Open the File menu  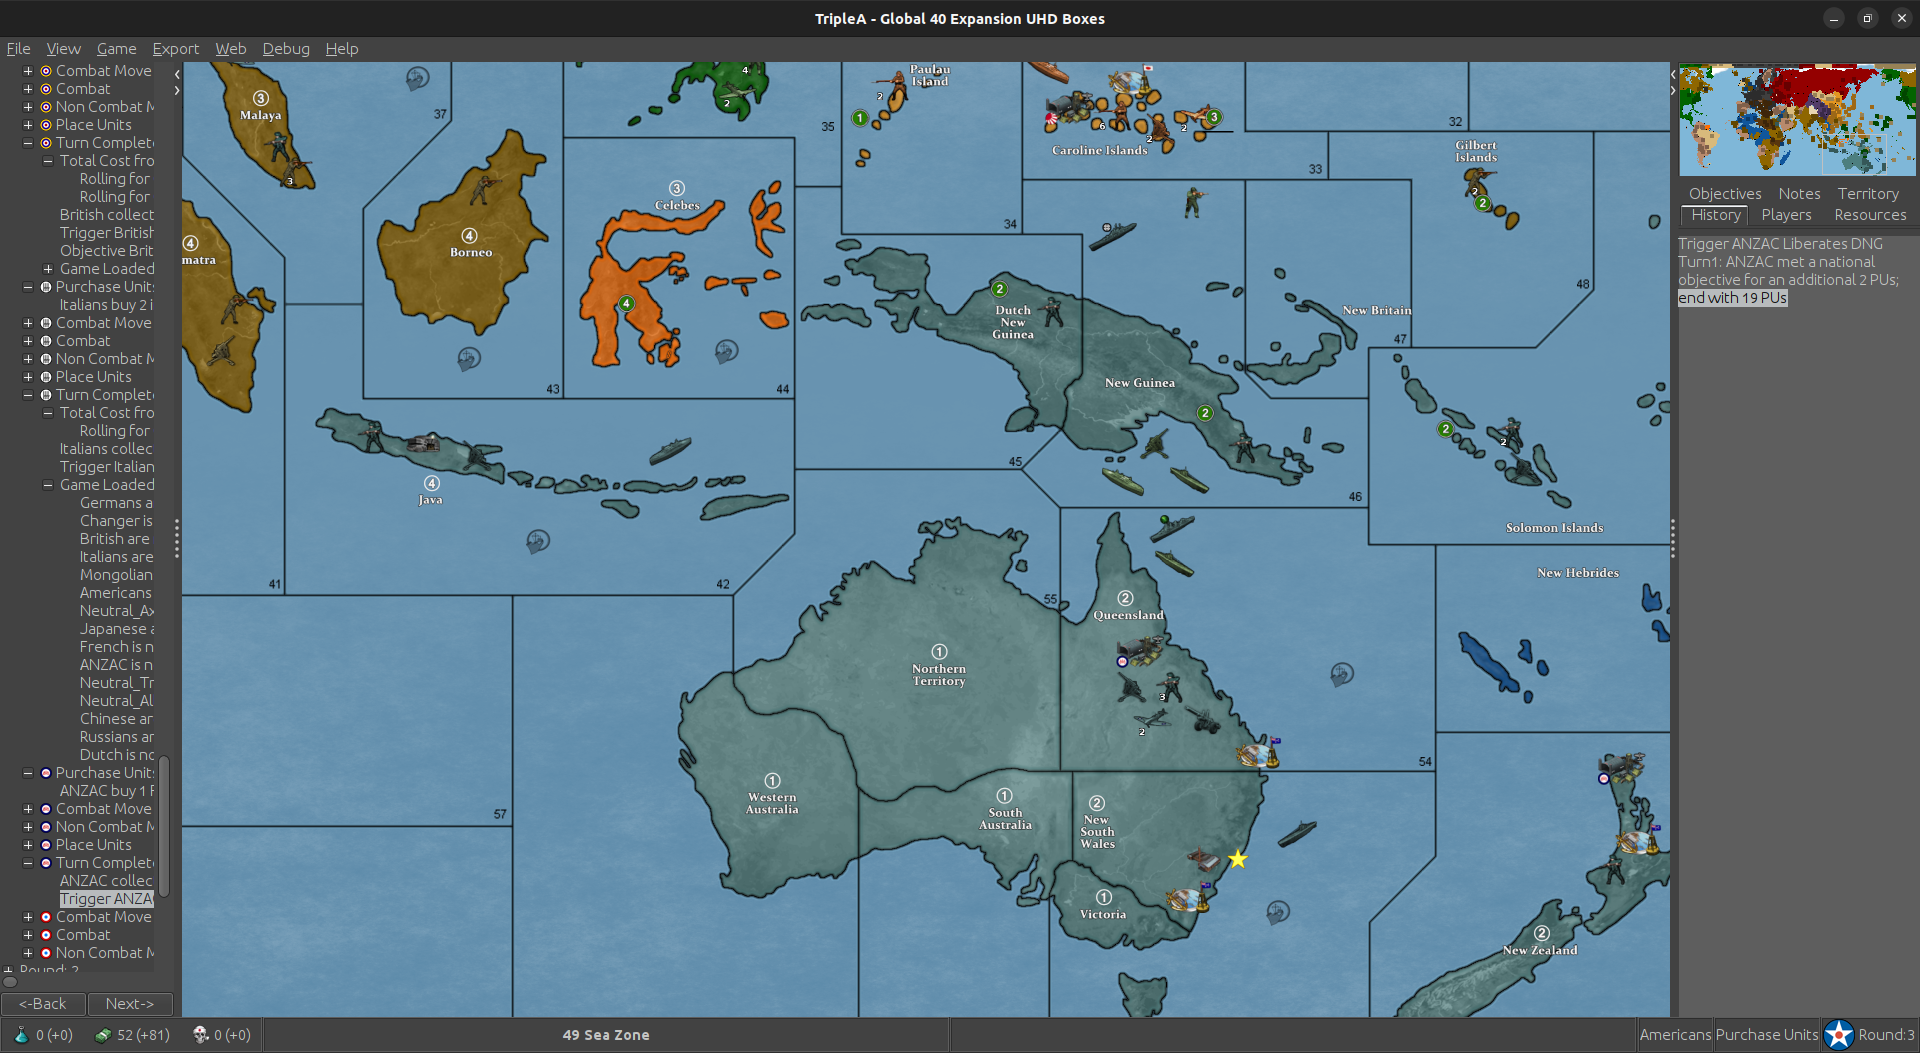pyautogui.click(x=18, y=48)
